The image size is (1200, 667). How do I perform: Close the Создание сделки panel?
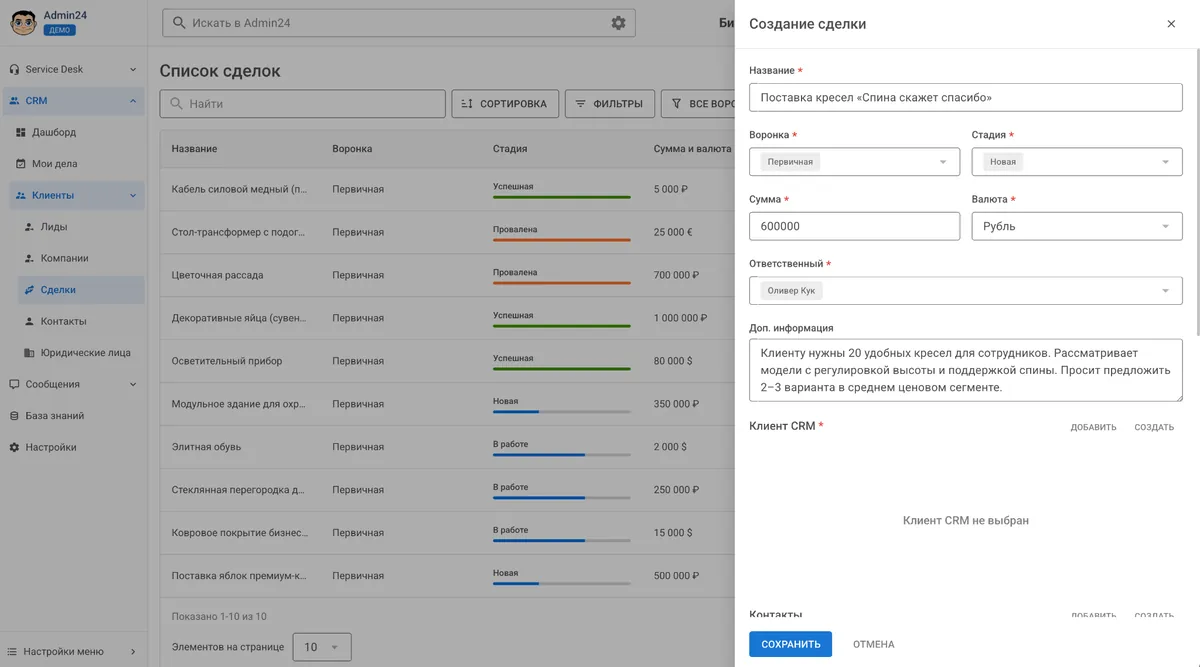[1171, 24]
